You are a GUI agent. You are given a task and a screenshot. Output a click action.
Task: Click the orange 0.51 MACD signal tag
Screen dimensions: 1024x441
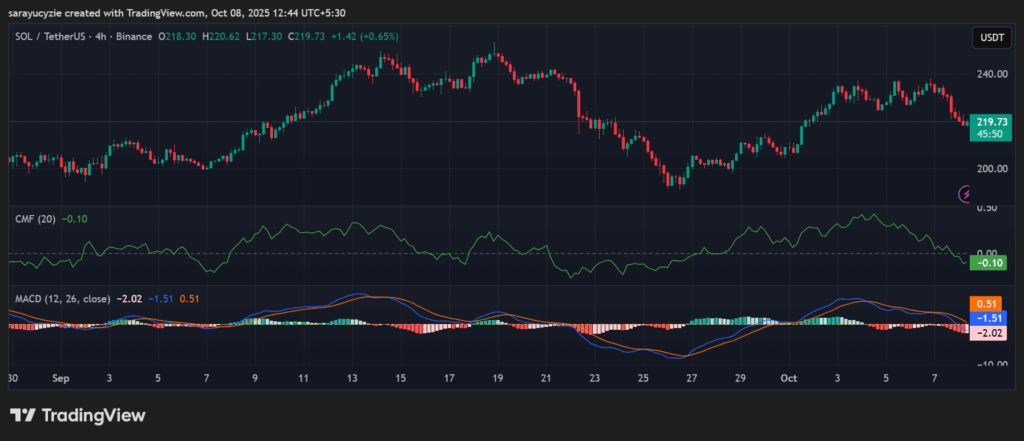click(988, 302)
